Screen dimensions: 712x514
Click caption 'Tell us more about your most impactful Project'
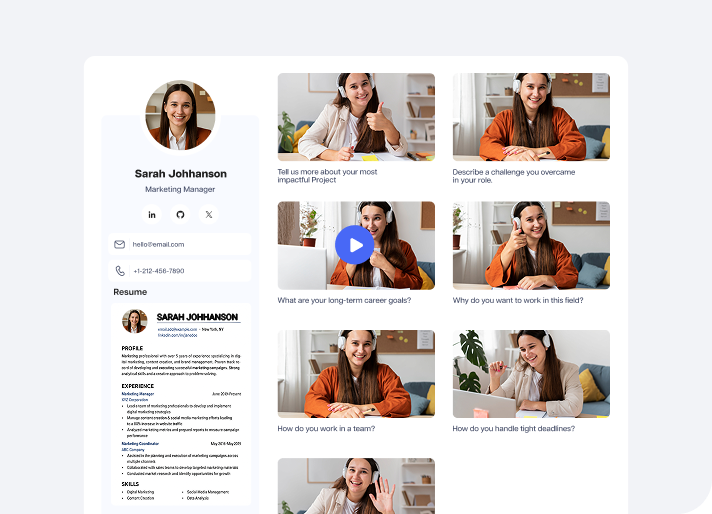click(327, 176)
